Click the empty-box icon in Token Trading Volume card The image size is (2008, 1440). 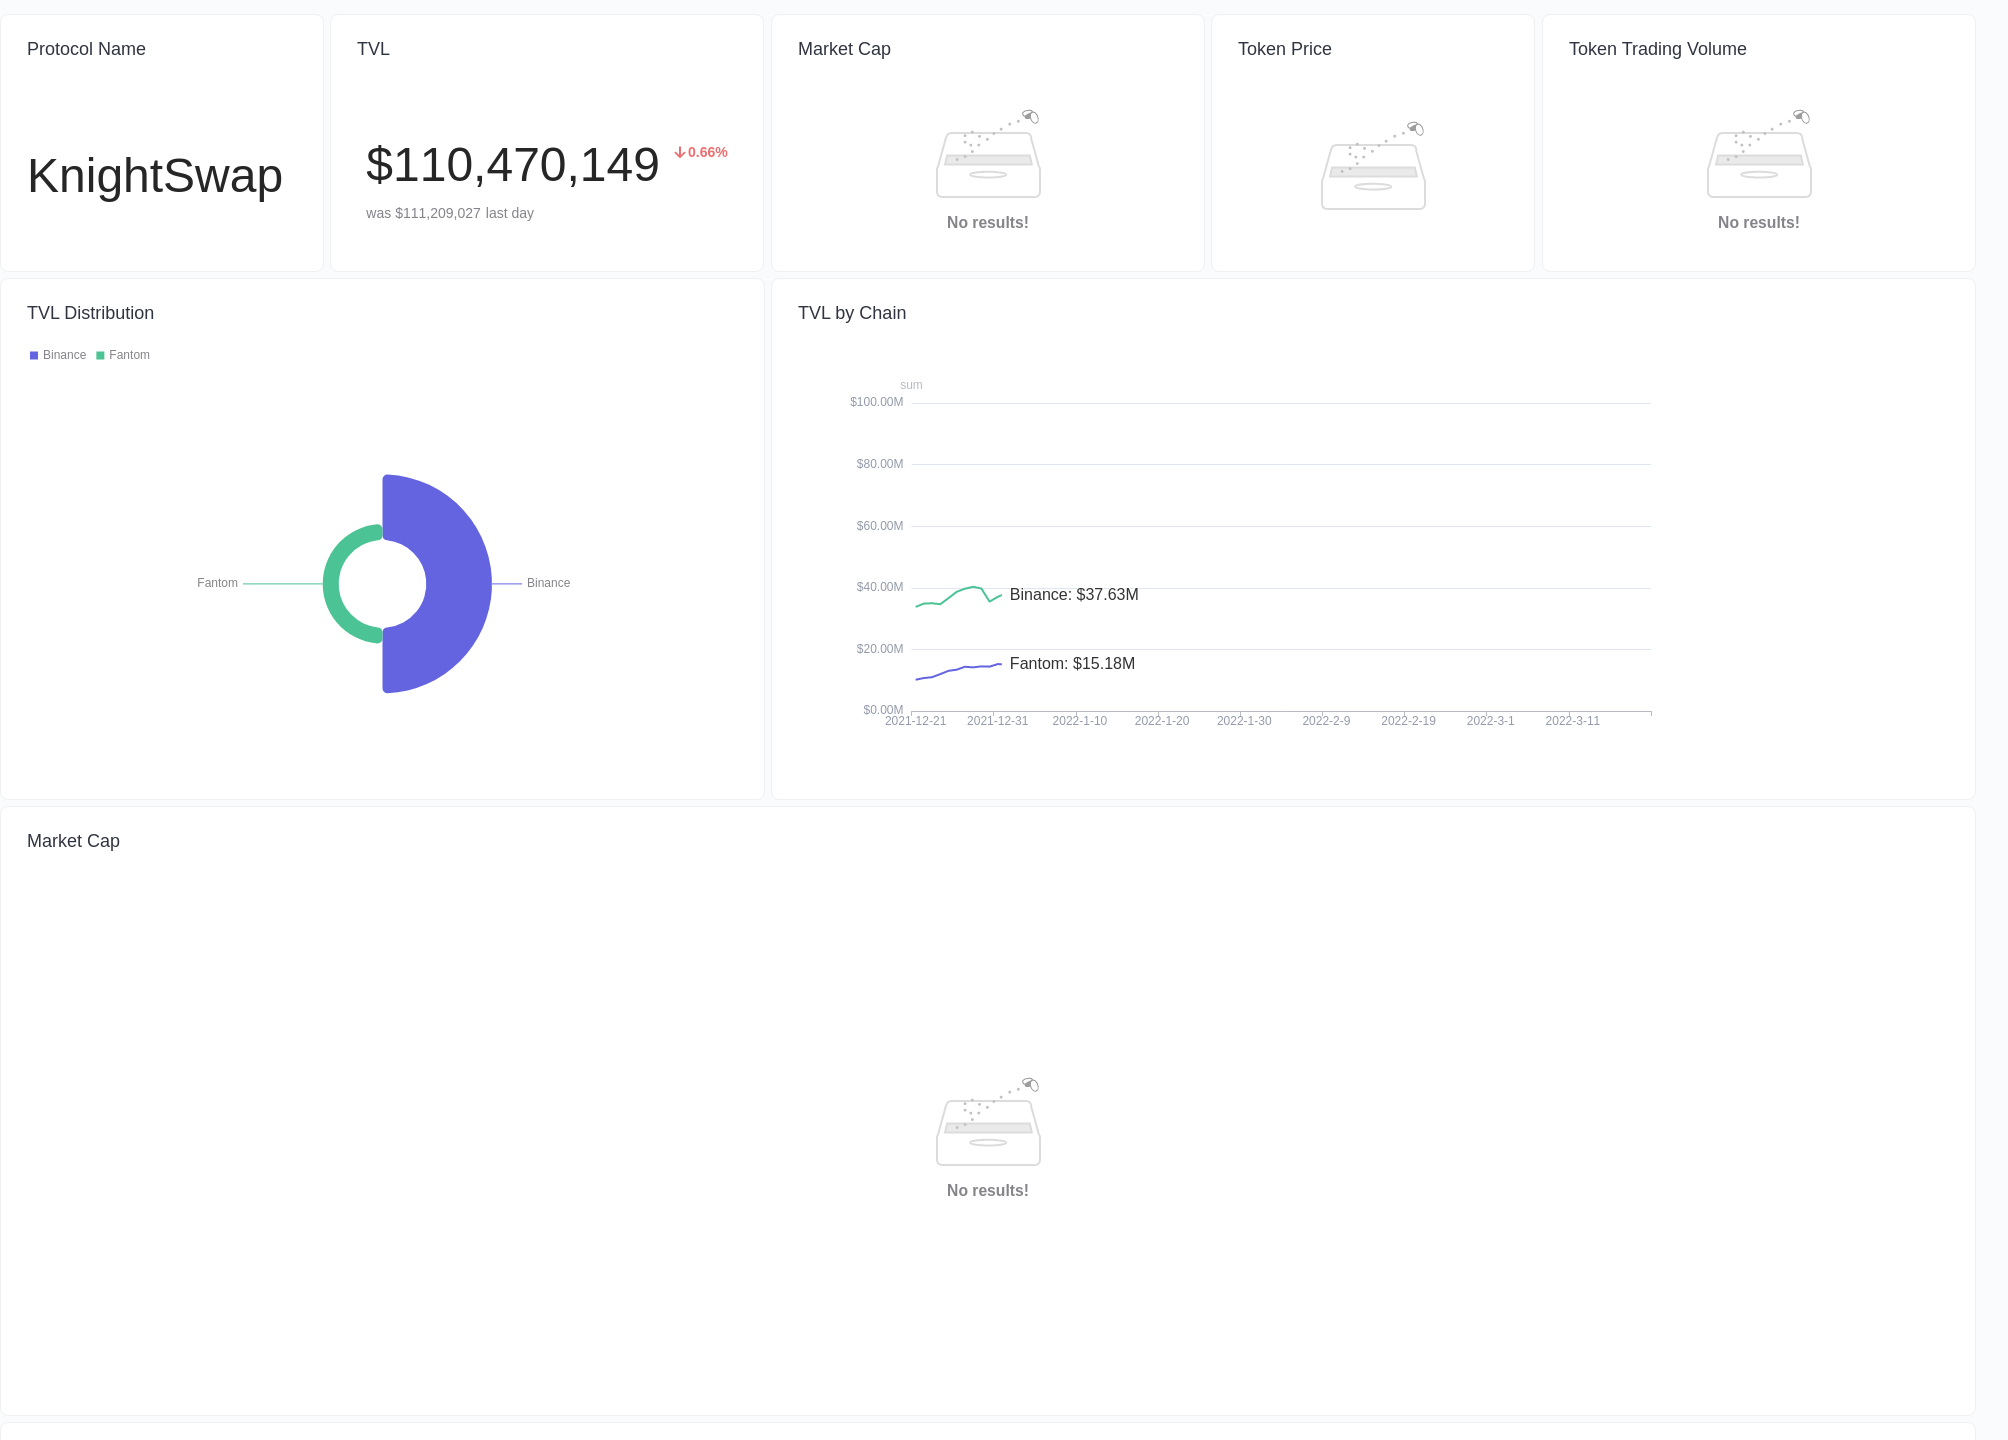pyautogui.click(x=1759, y=154)
